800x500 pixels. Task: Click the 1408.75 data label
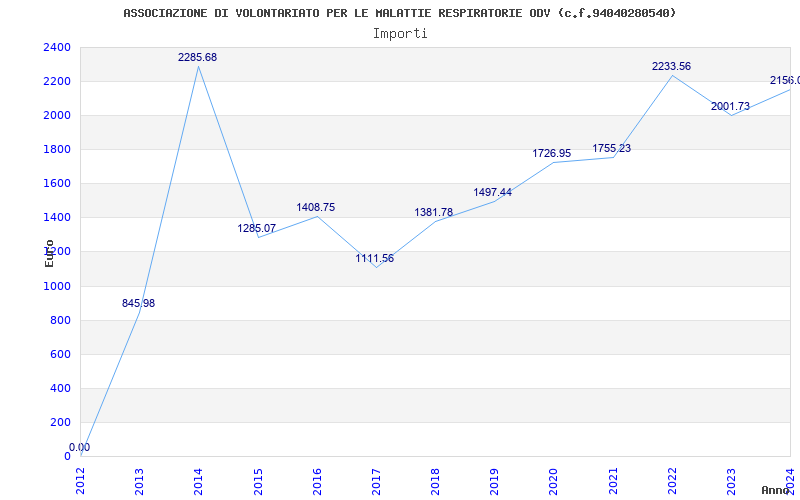coord(316,208)
